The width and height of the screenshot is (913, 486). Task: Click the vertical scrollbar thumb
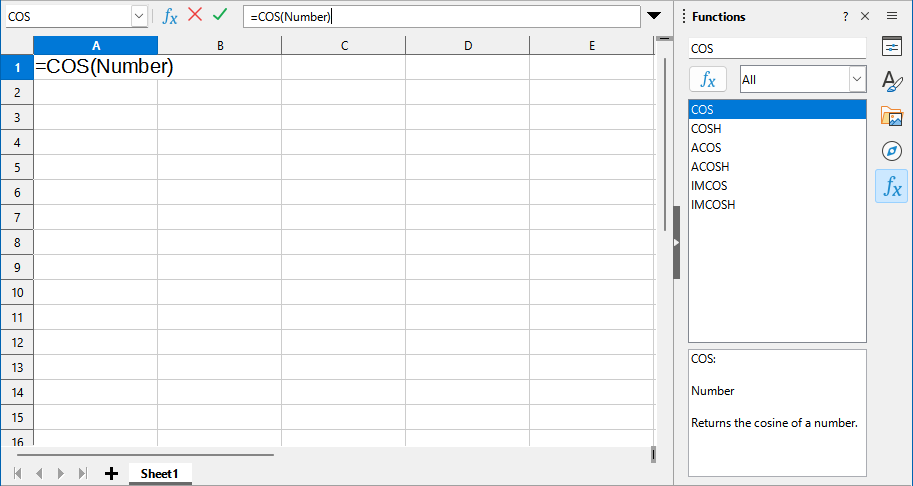(x=664, y=144)
